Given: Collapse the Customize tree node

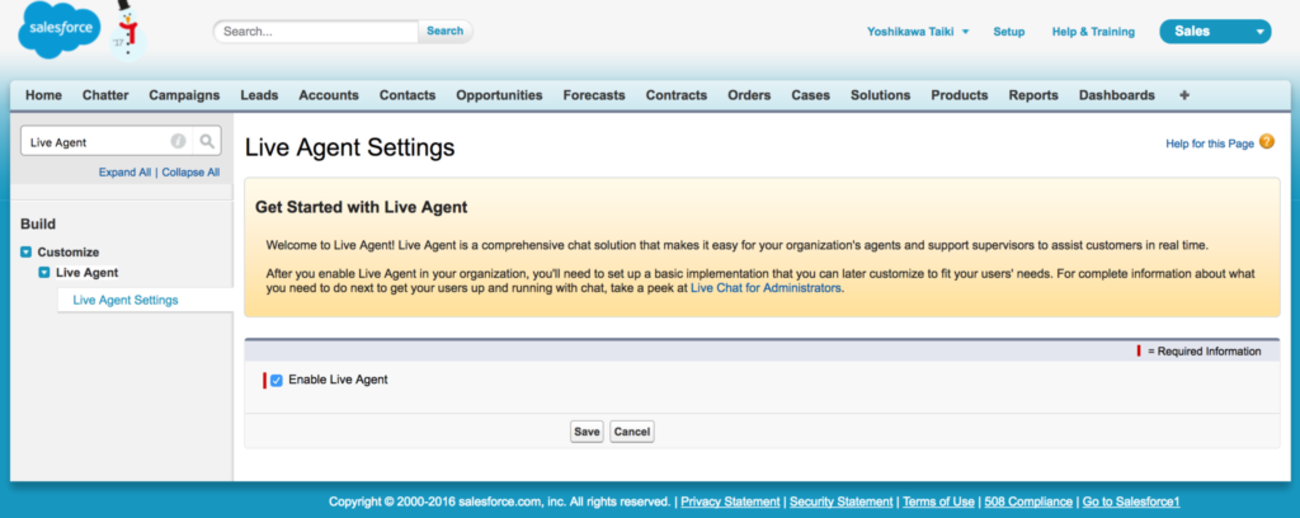Looking at the screenshot, I should pos(26,252).
